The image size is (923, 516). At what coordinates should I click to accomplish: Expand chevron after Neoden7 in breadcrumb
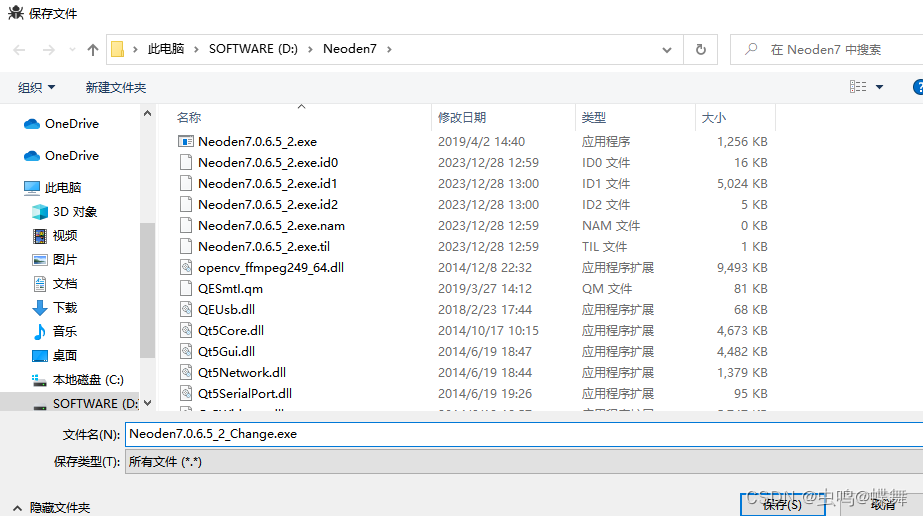pyautogui.click(x=389, y=49)
